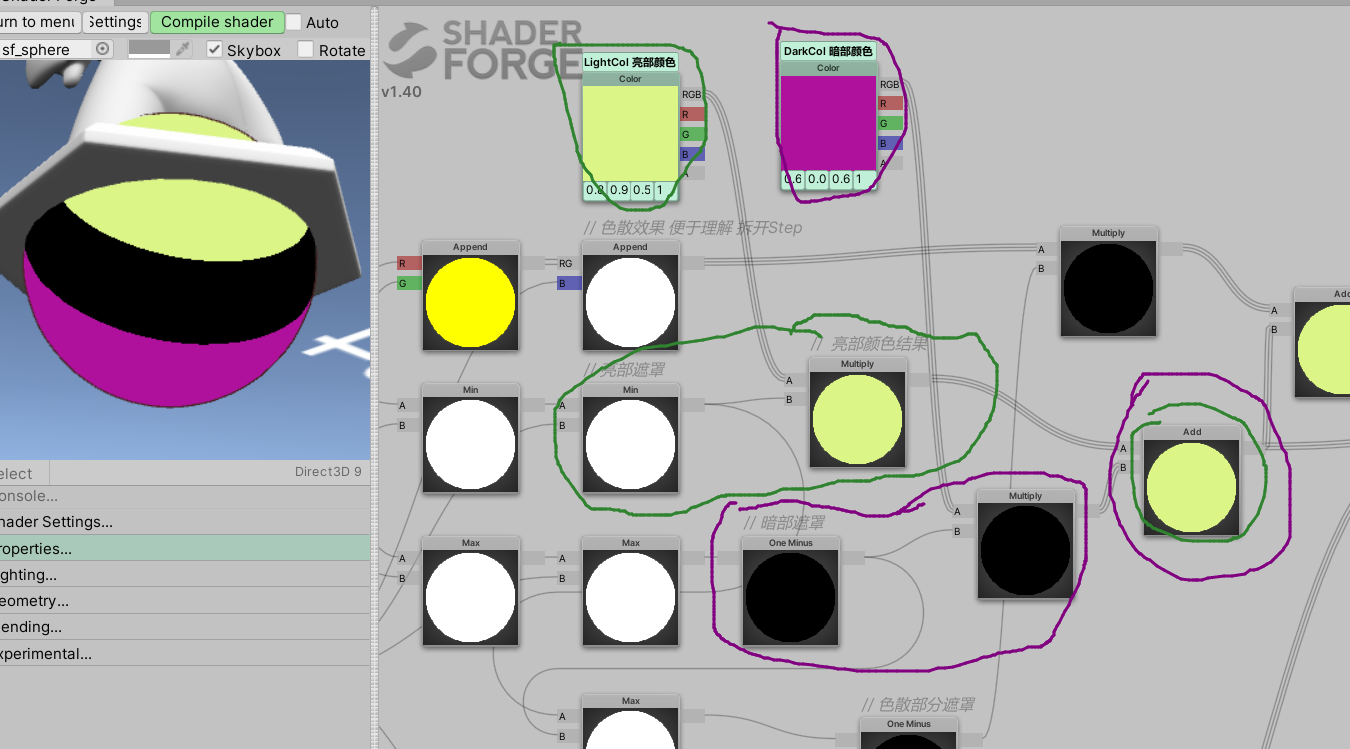
Task: Expand the Shader Settings... section
Action: (185, 522)
